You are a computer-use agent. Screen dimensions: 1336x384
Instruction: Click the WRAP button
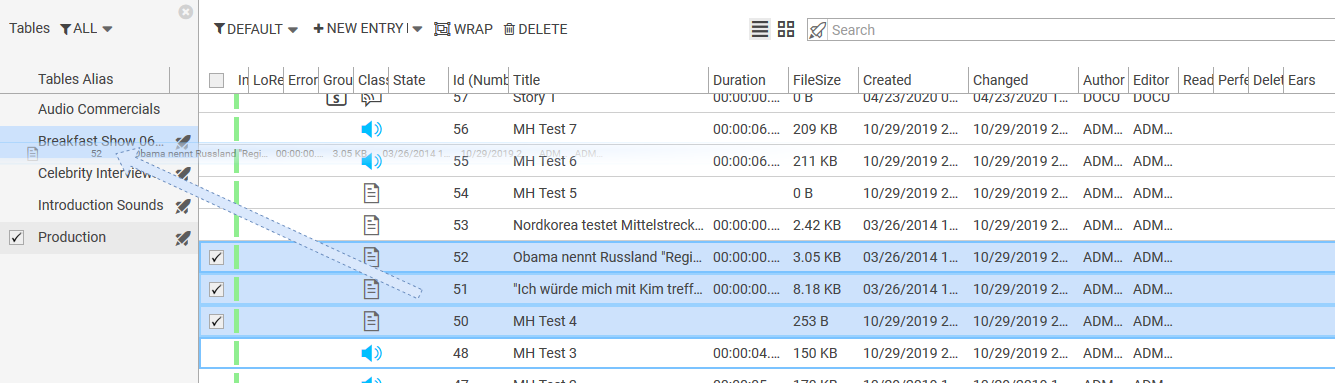point(463,29)
